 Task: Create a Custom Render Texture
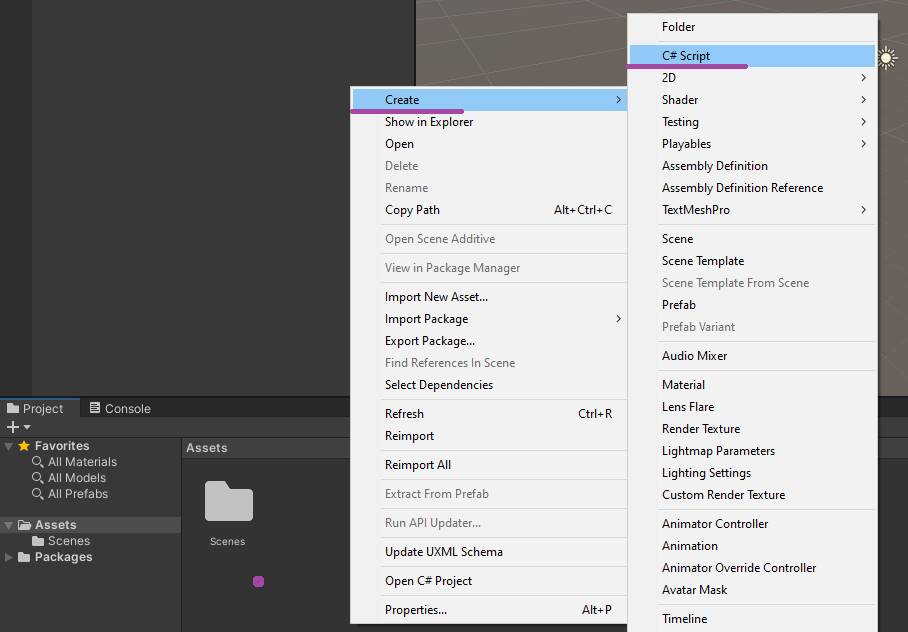(752, 495)
